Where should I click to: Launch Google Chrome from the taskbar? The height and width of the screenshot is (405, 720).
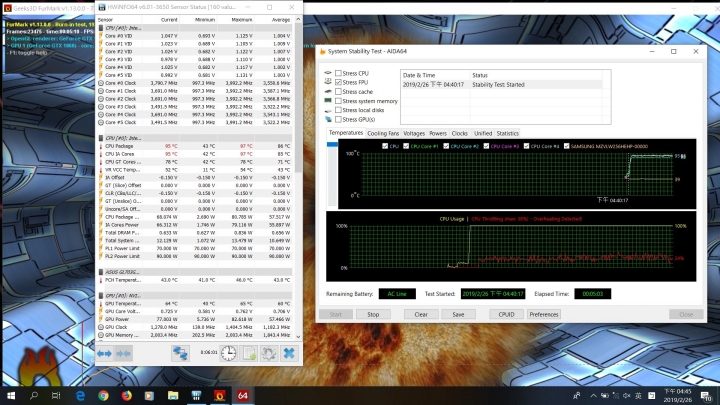(103, 395)
